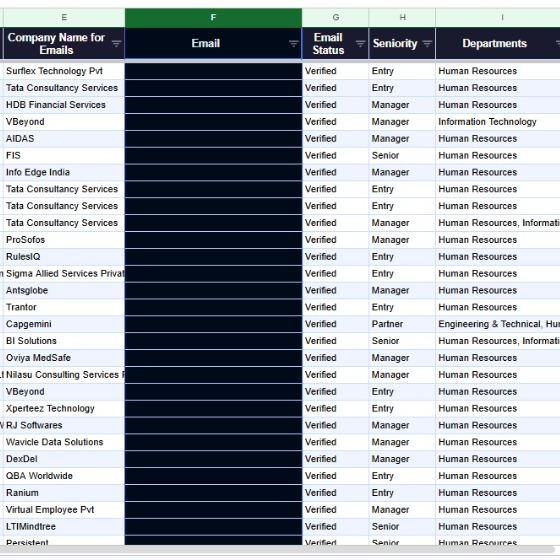This screenshot has width=560, height=560.
Task: Select Information Technology department cell
Action: (x=498, y=122)
